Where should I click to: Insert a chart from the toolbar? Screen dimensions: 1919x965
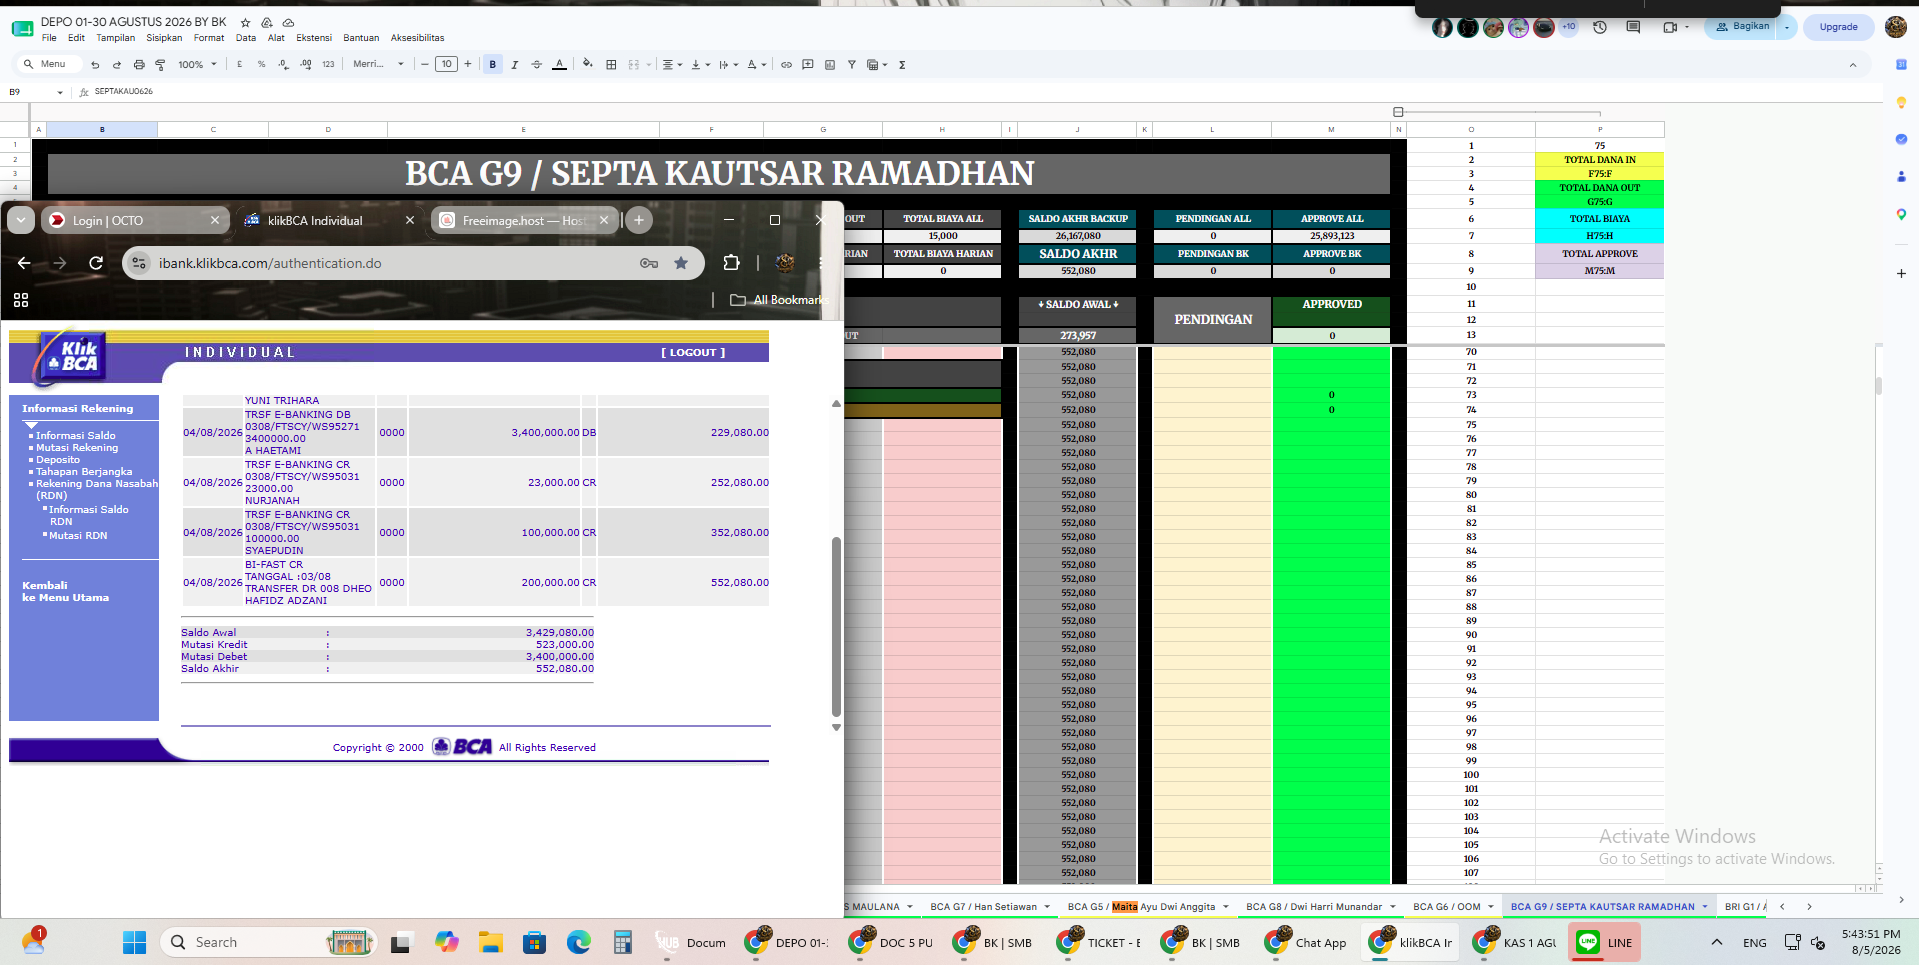(x=830, y=64)
